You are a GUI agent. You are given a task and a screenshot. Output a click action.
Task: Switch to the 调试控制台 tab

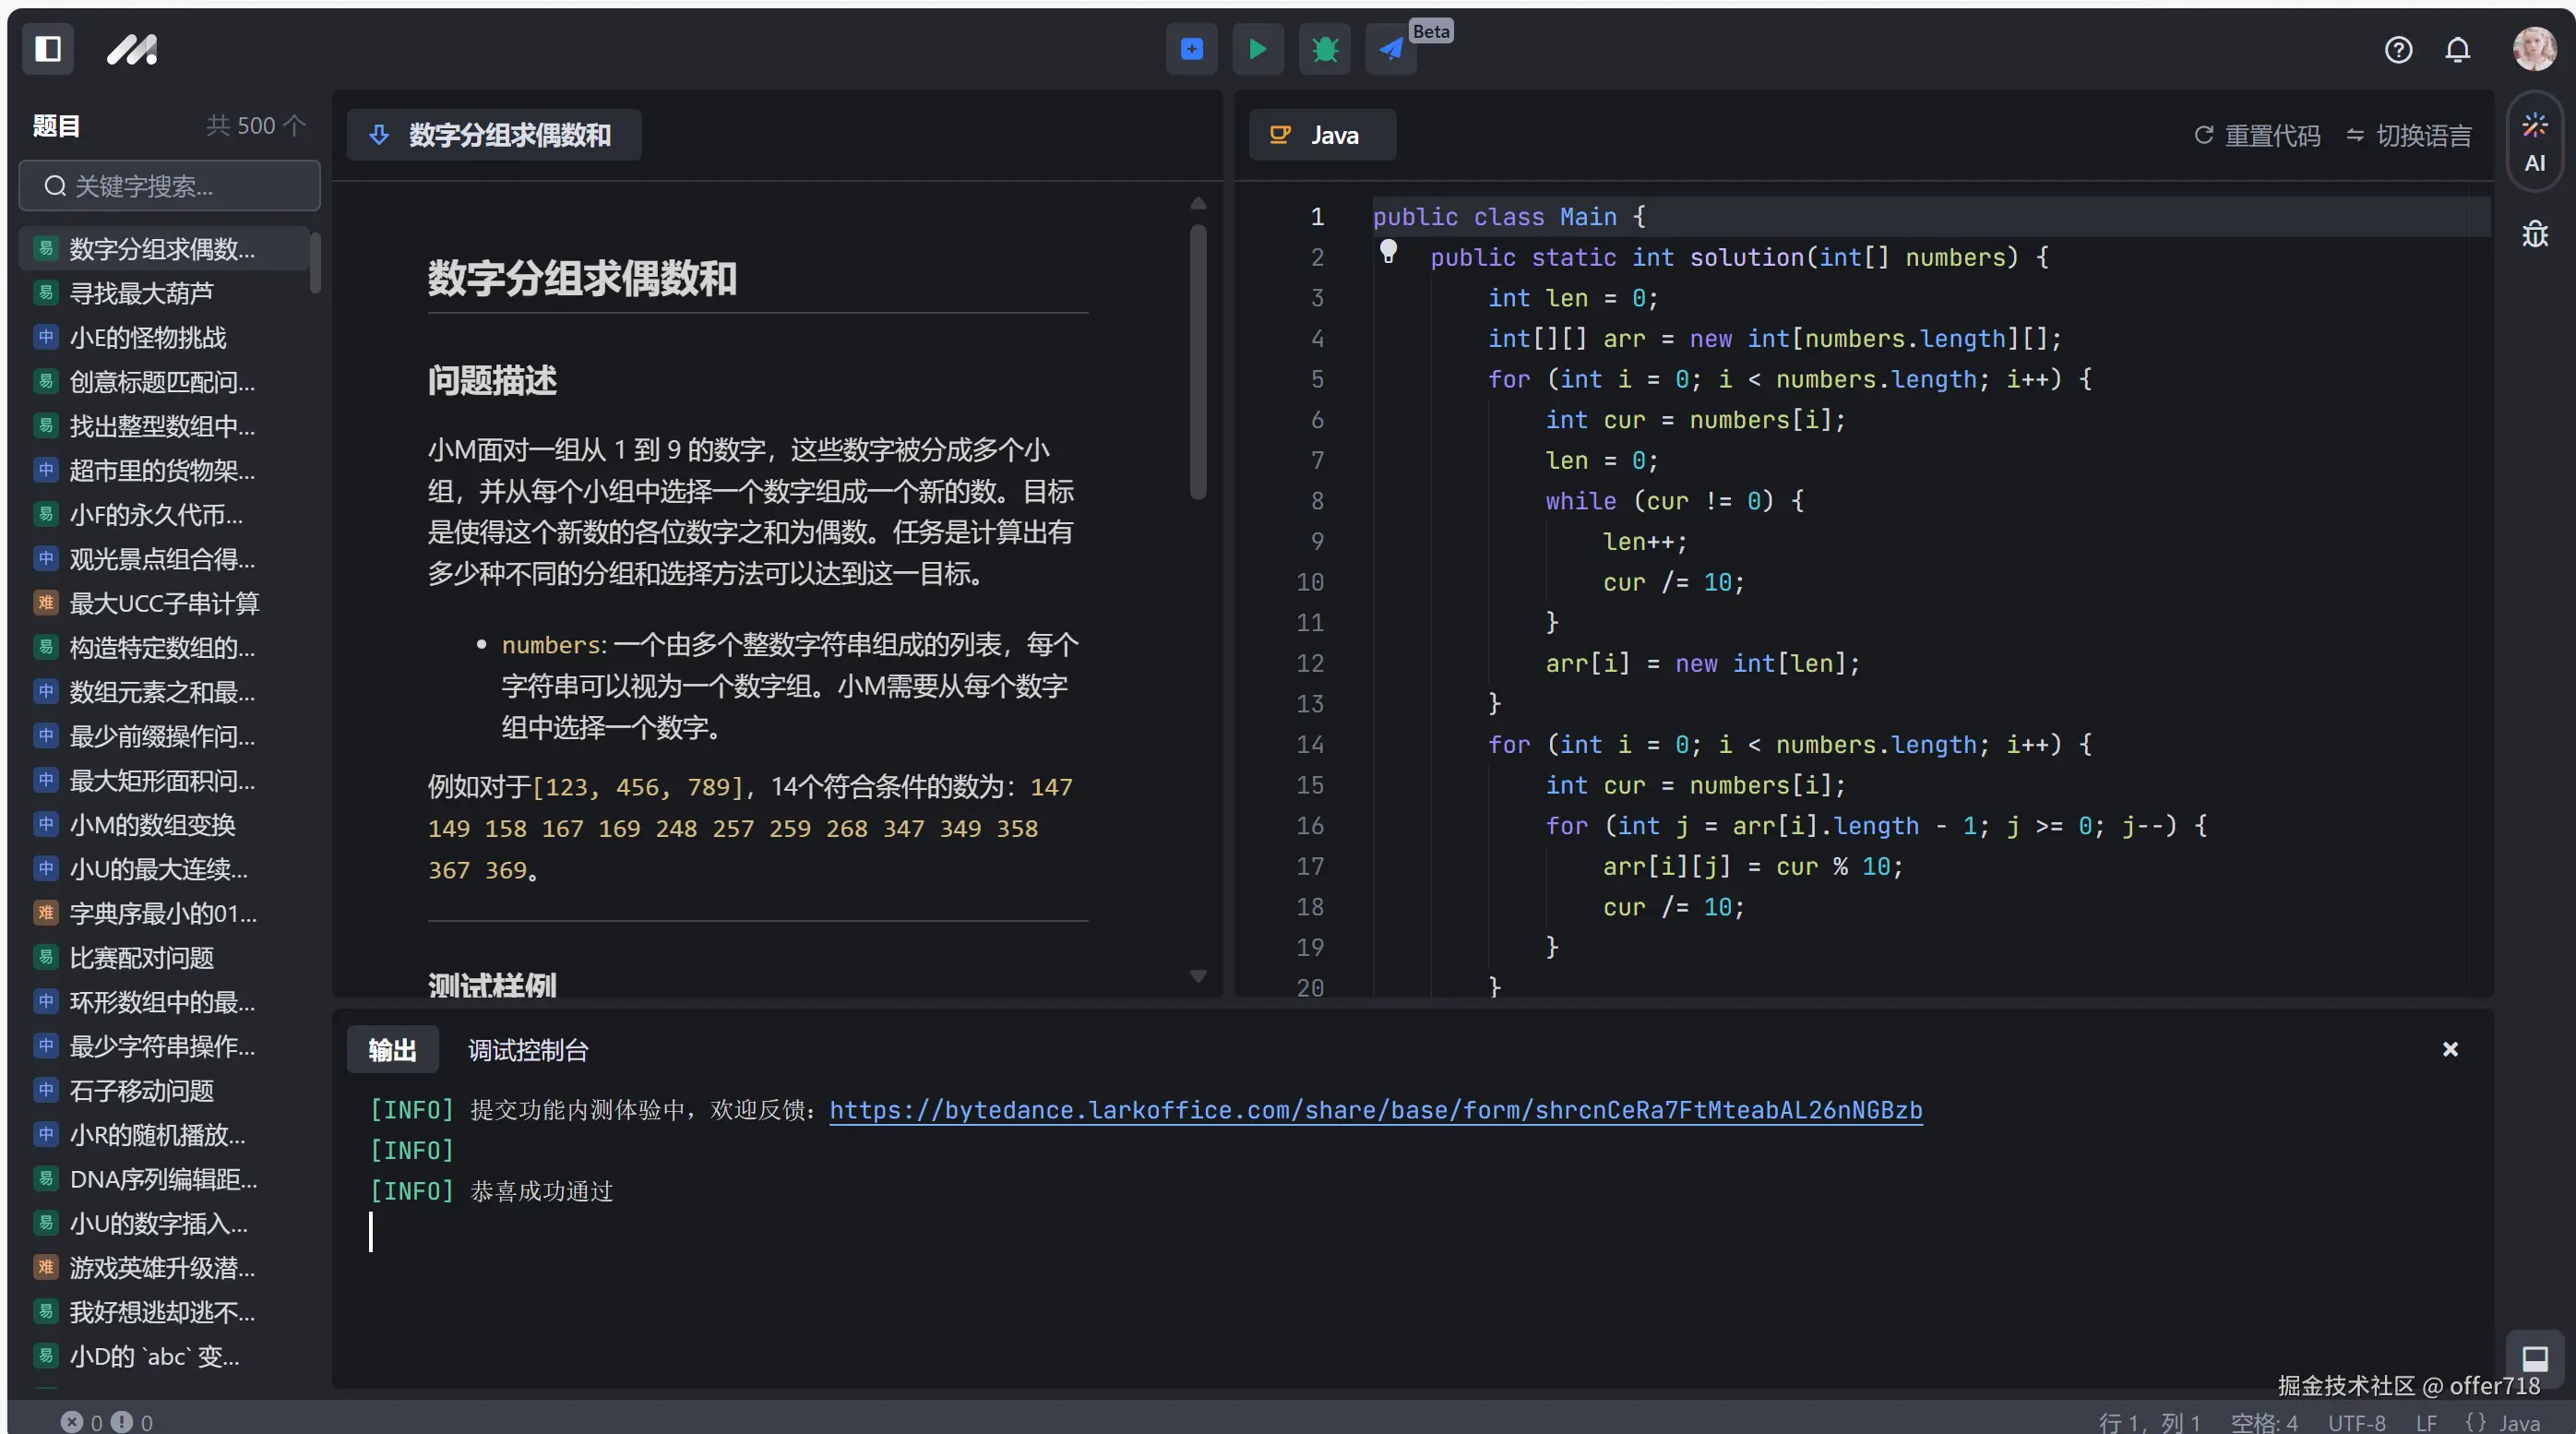click(528, 1050)
